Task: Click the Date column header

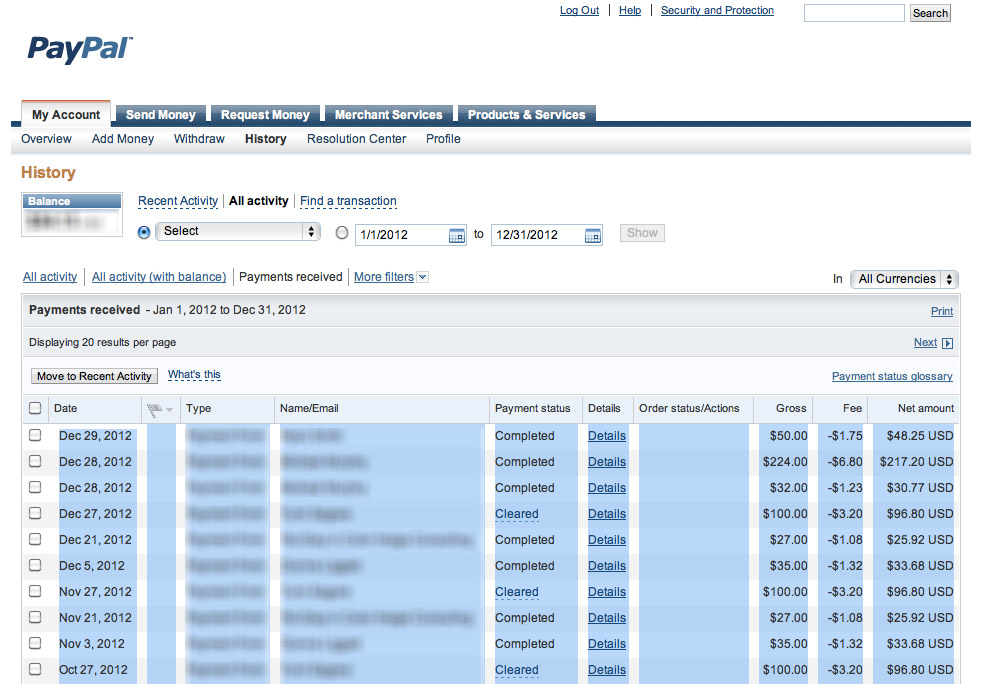Action: click(x=65, y=408)
